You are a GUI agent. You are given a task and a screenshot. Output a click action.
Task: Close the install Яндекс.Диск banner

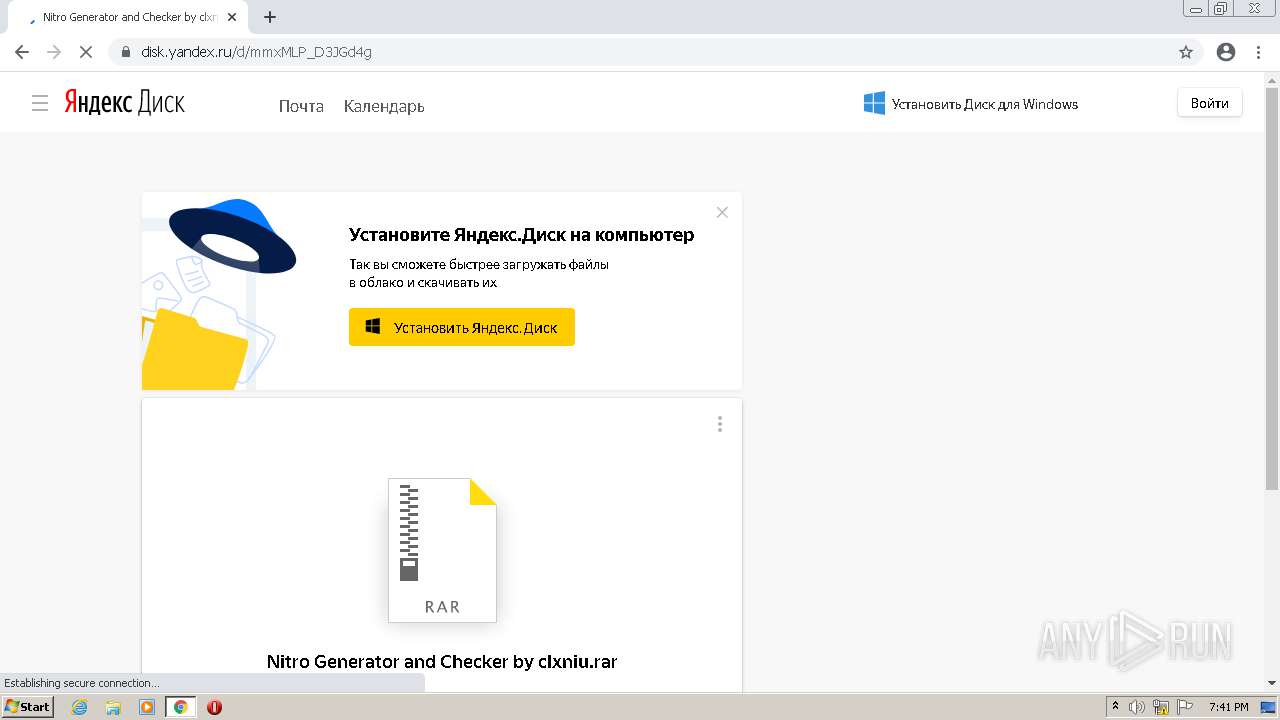pos(722,212)
